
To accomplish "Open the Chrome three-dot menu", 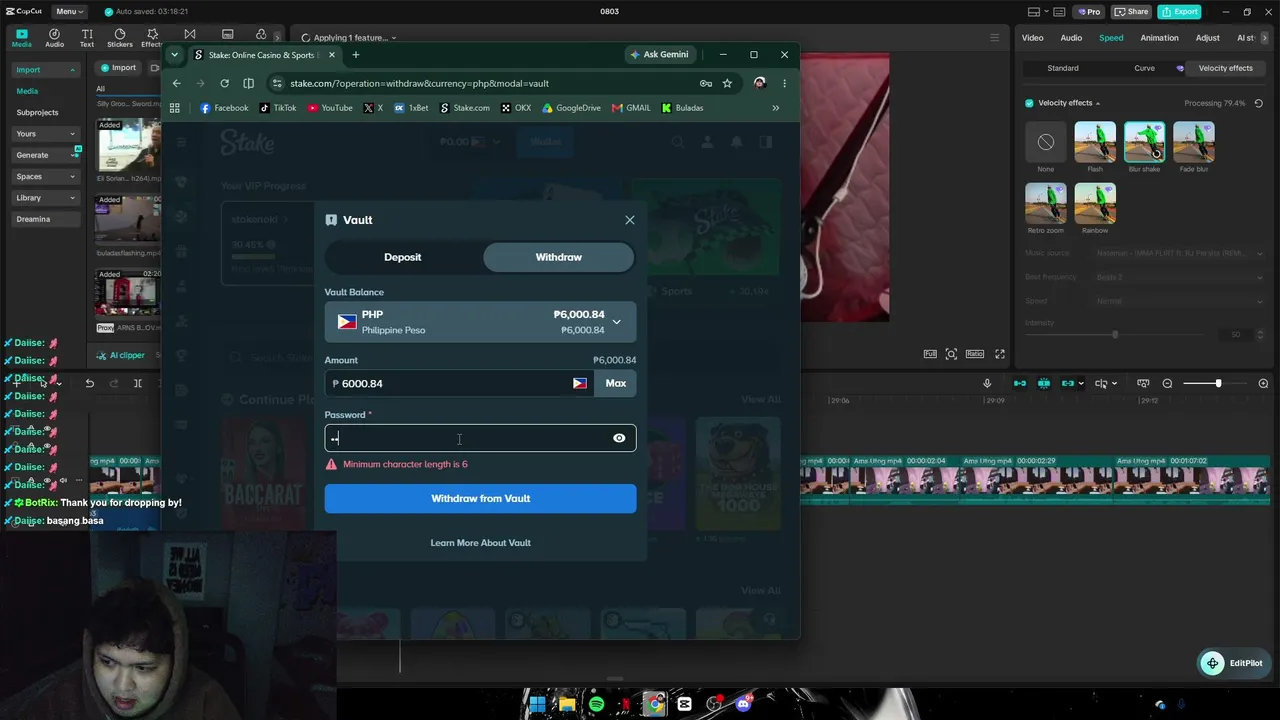I will click(x=784, y=83).
